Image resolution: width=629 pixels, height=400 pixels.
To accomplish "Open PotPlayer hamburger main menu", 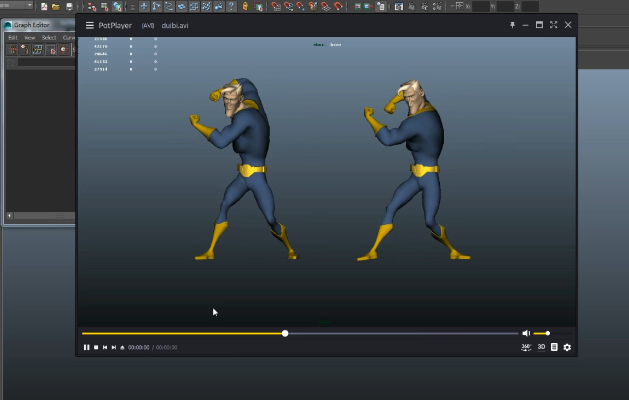I will tap(89, 25).
